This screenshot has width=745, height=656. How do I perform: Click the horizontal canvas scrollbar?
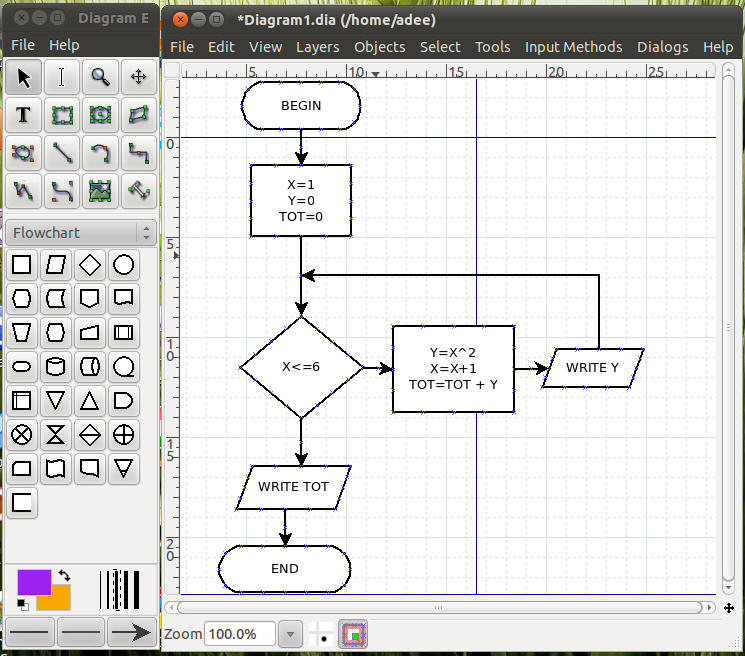click(x=439, y=608)
